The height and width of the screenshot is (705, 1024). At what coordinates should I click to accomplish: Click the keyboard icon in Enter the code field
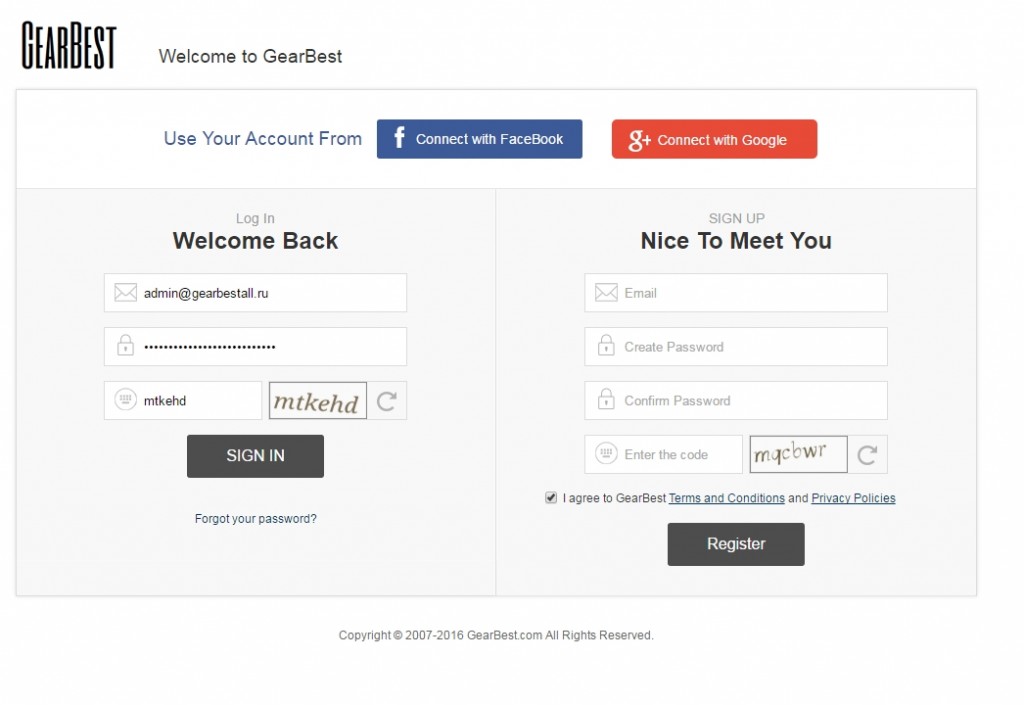coord(606,452)
